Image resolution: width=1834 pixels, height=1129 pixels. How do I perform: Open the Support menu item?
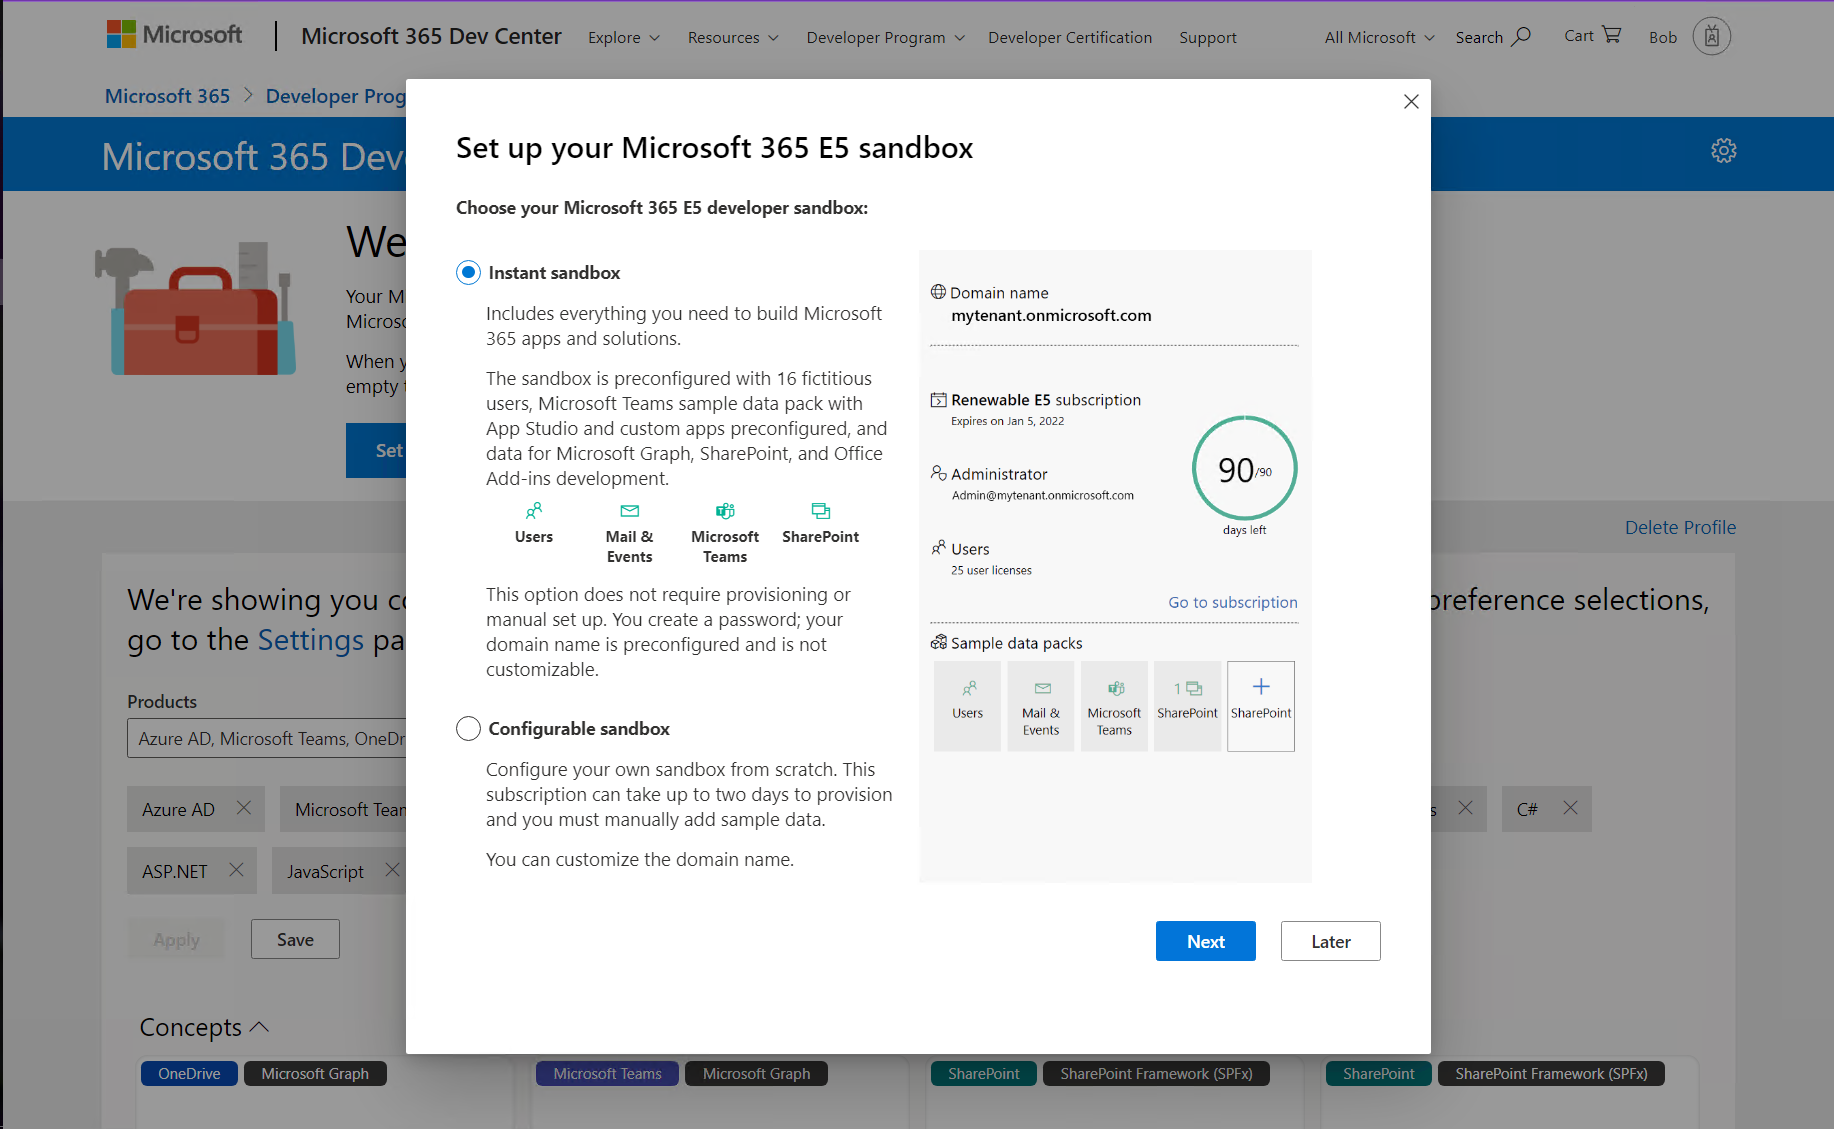[1208, 37]
